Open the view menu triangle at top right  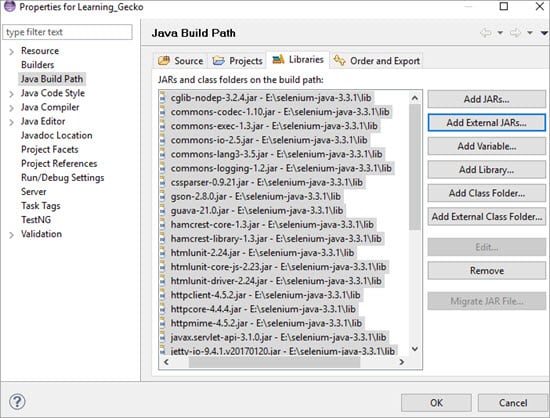pyautogui.click(x=544, y=33)
